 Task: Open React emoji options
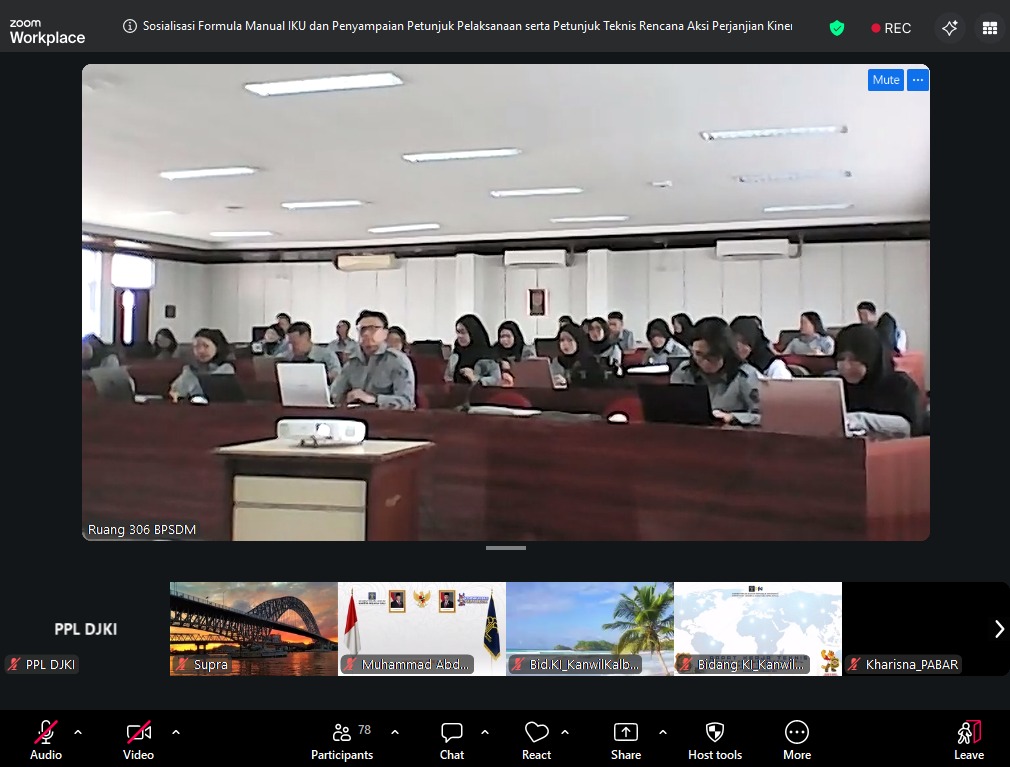tap(537, 741)
